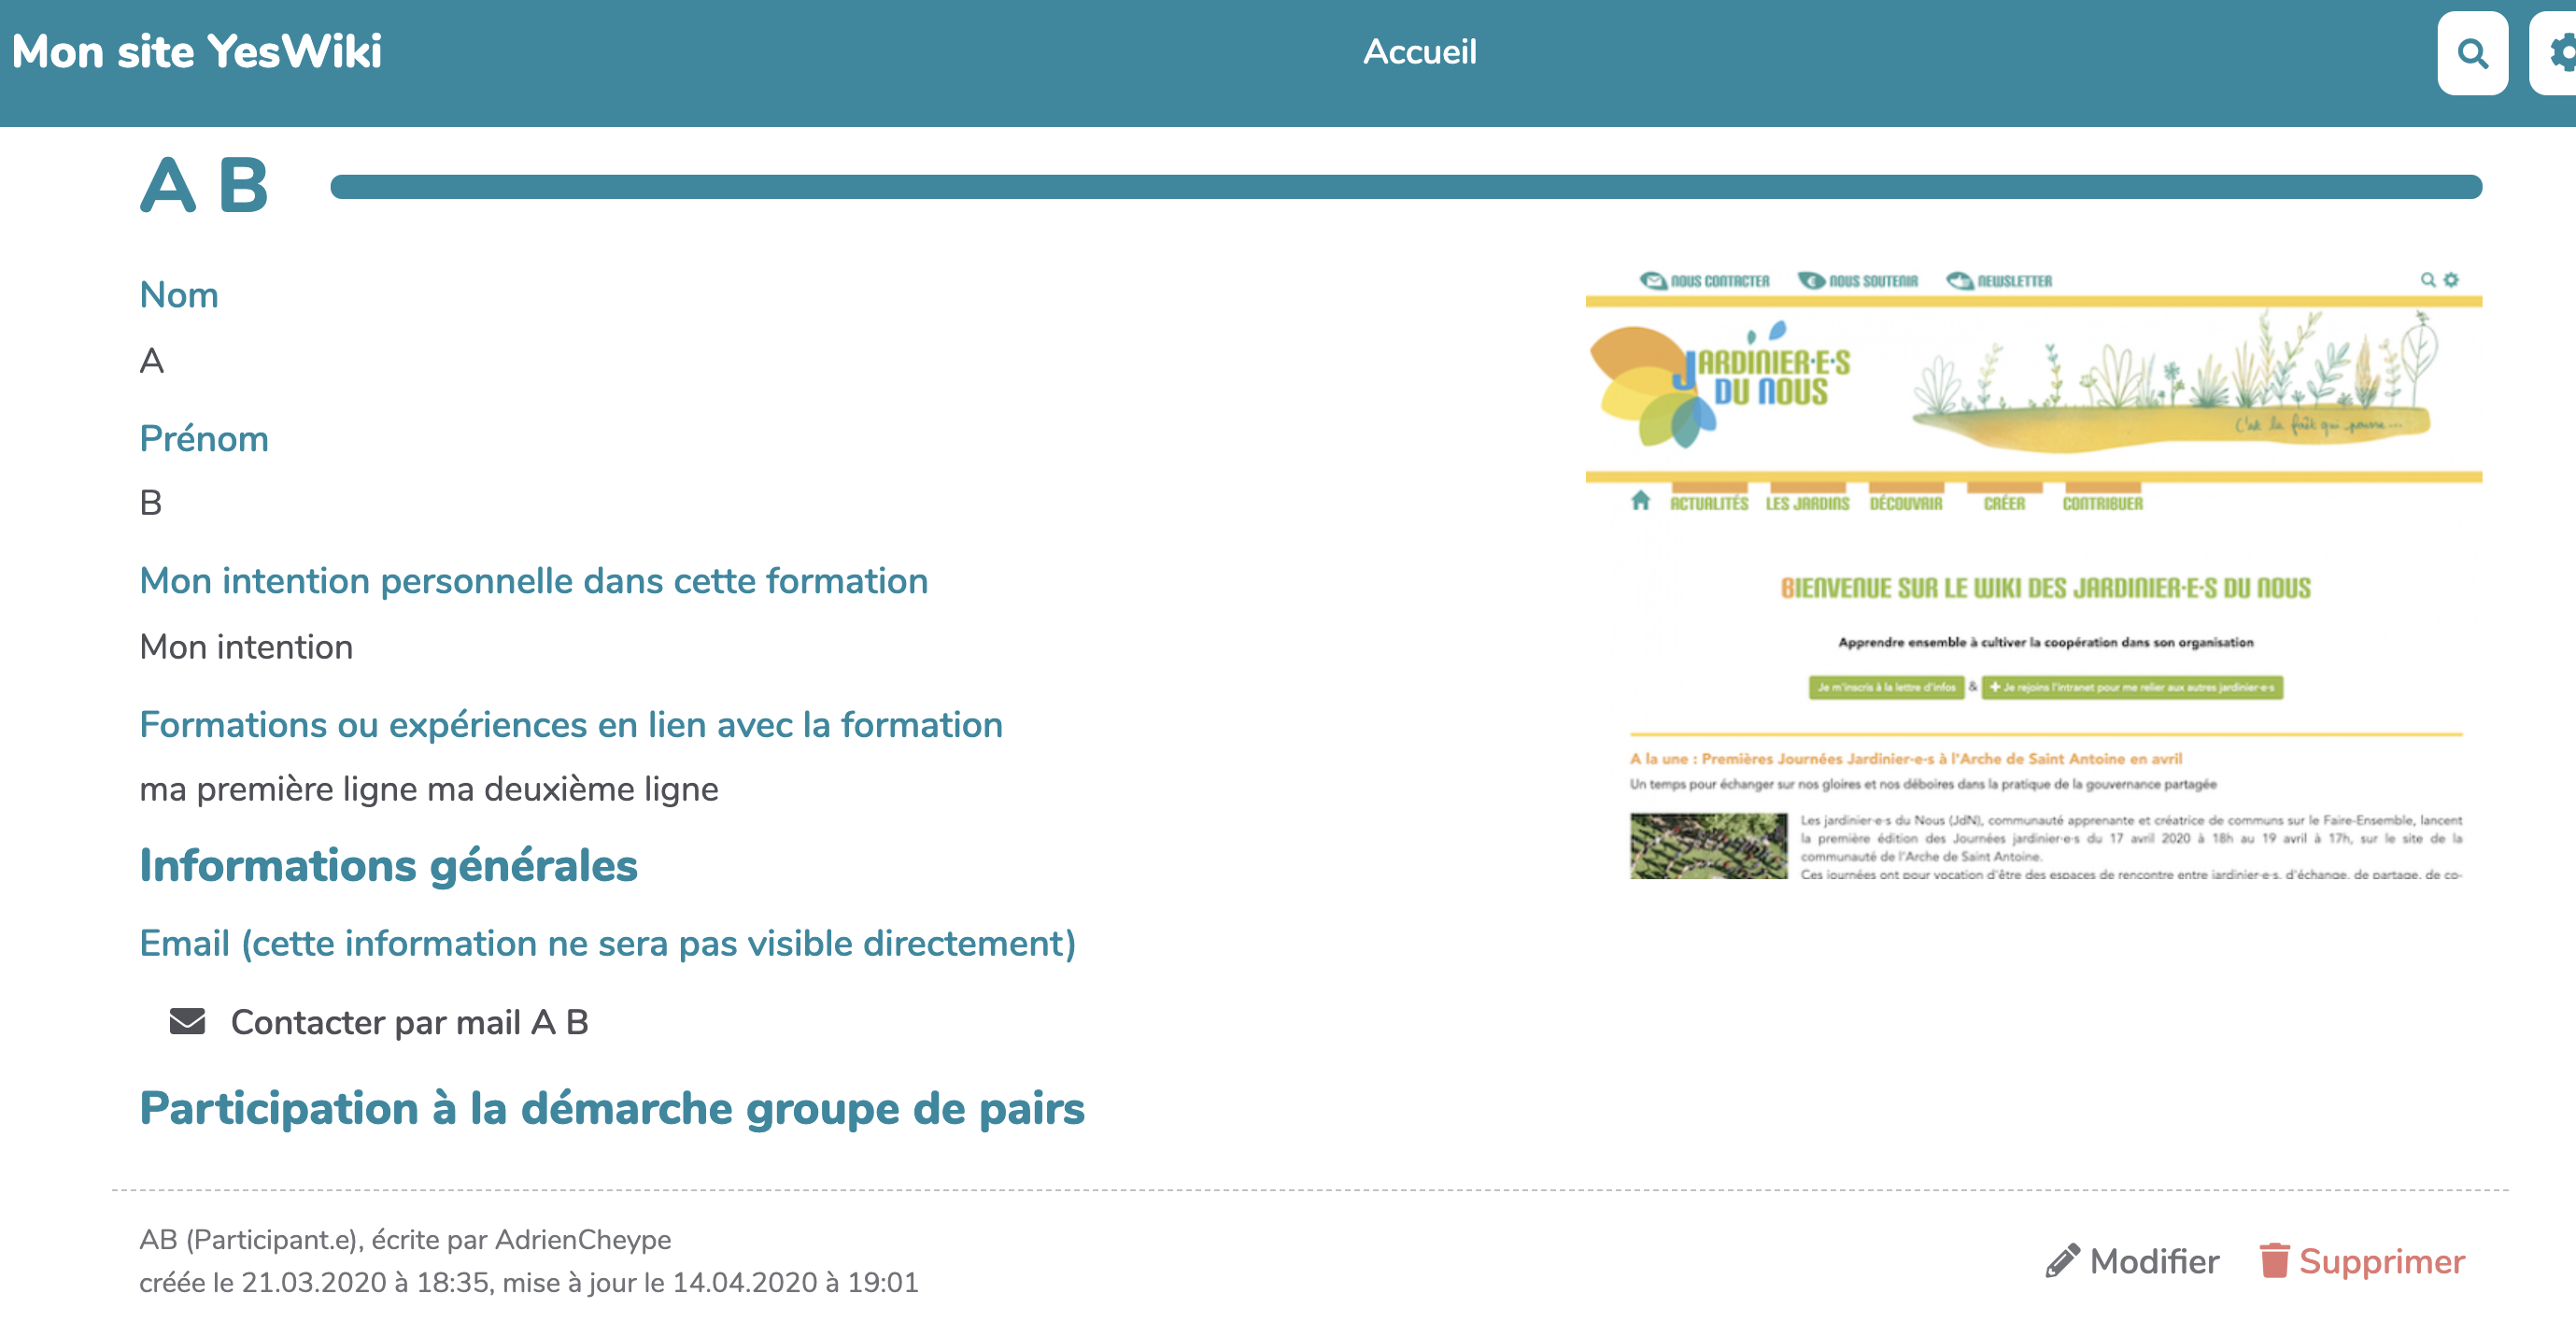Click the Contacter par mail A B link
The image size is (2576, 1336).
409,1022
